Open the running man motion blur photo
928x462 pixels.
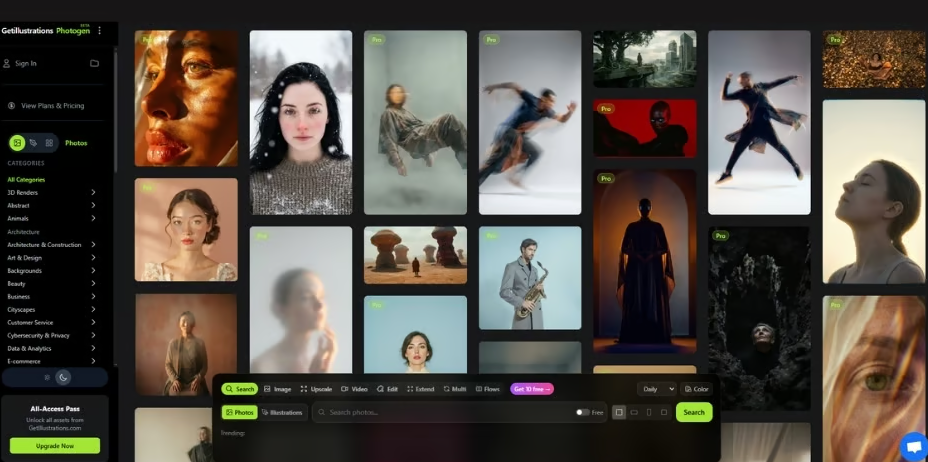coord(530,122)
